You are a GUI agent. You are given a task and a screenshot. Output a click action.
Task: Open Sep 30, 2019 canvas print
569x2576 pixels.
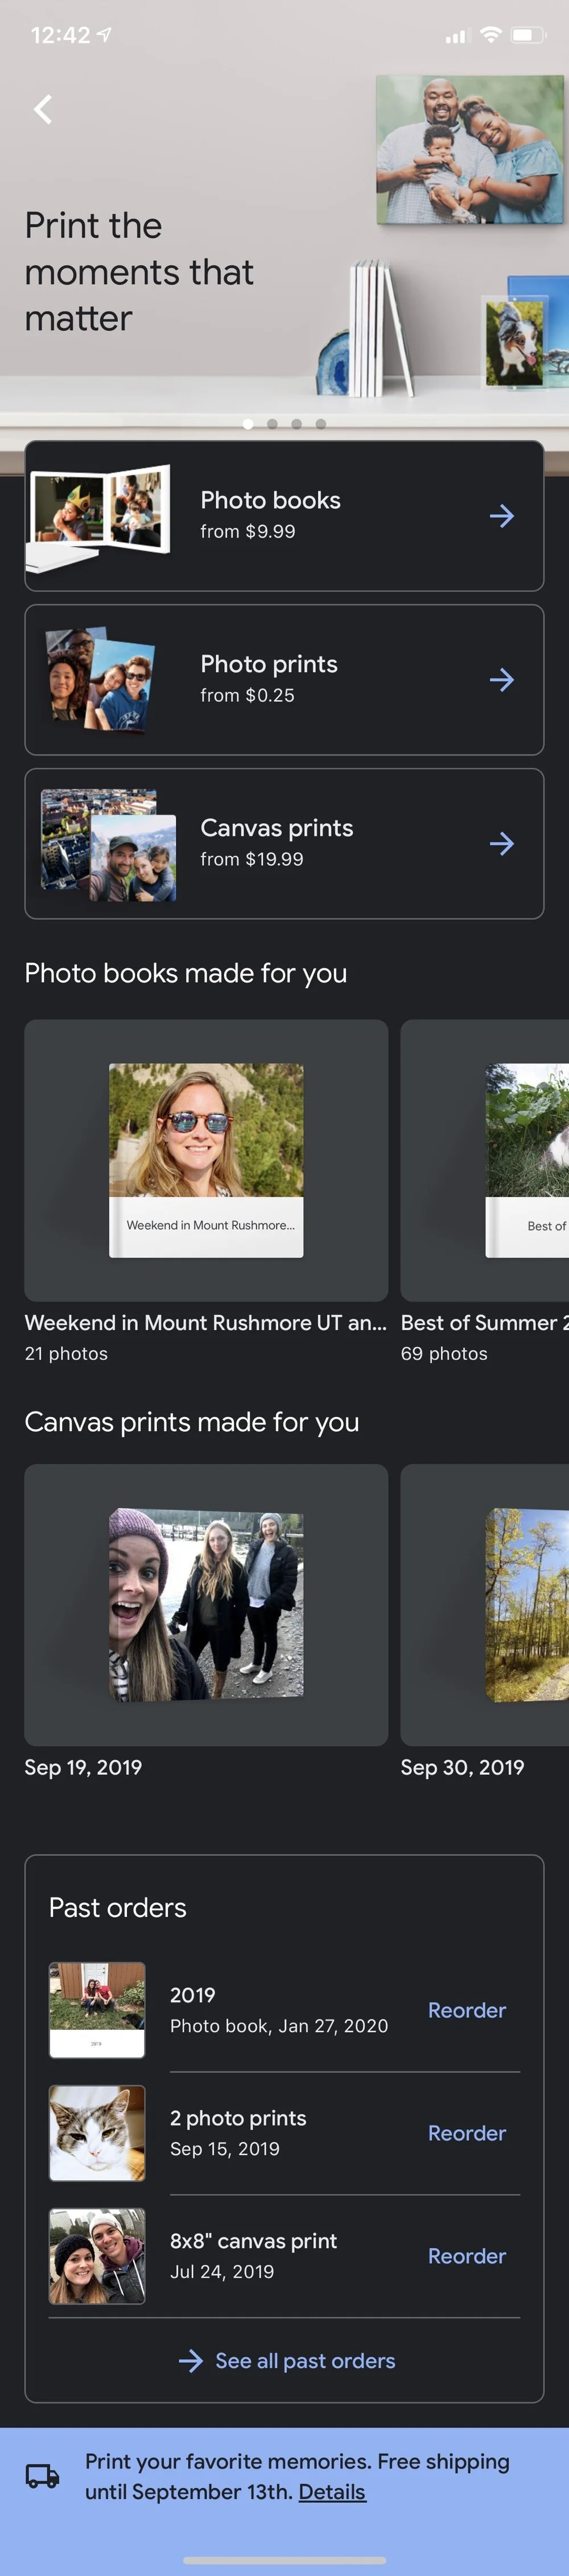(x=485, y=1605)
